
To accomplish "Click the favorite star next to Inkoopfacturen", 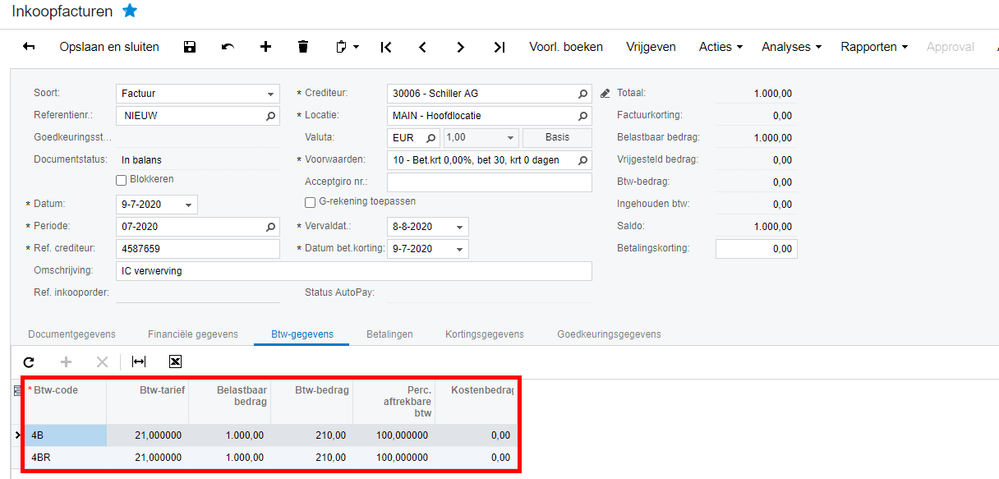I will [129, 11].
